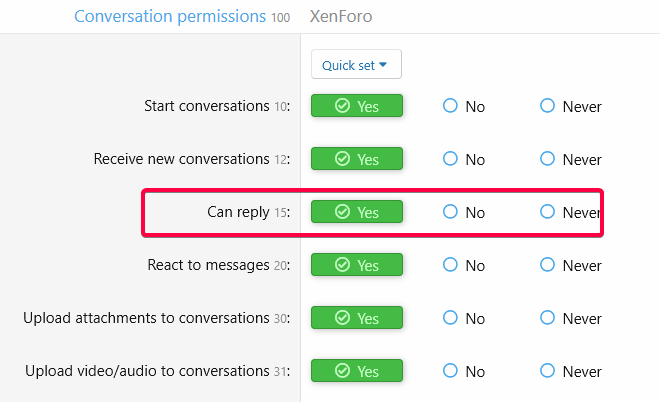
Task: Set Upload attachments to conversations to Never
Action: tap(547, 318)
